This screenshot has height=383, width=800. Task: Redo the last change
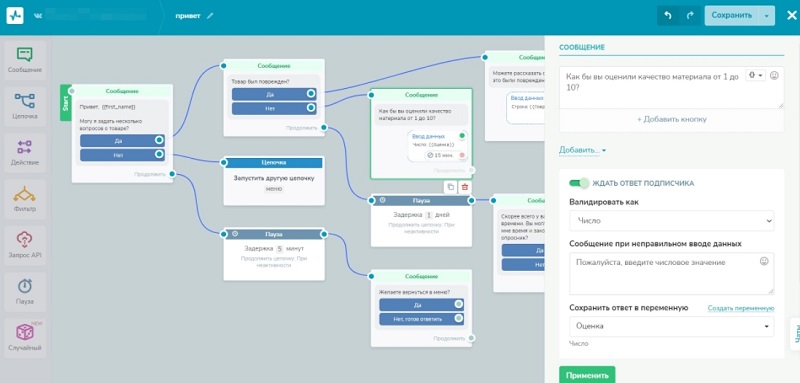click(690, 15)
